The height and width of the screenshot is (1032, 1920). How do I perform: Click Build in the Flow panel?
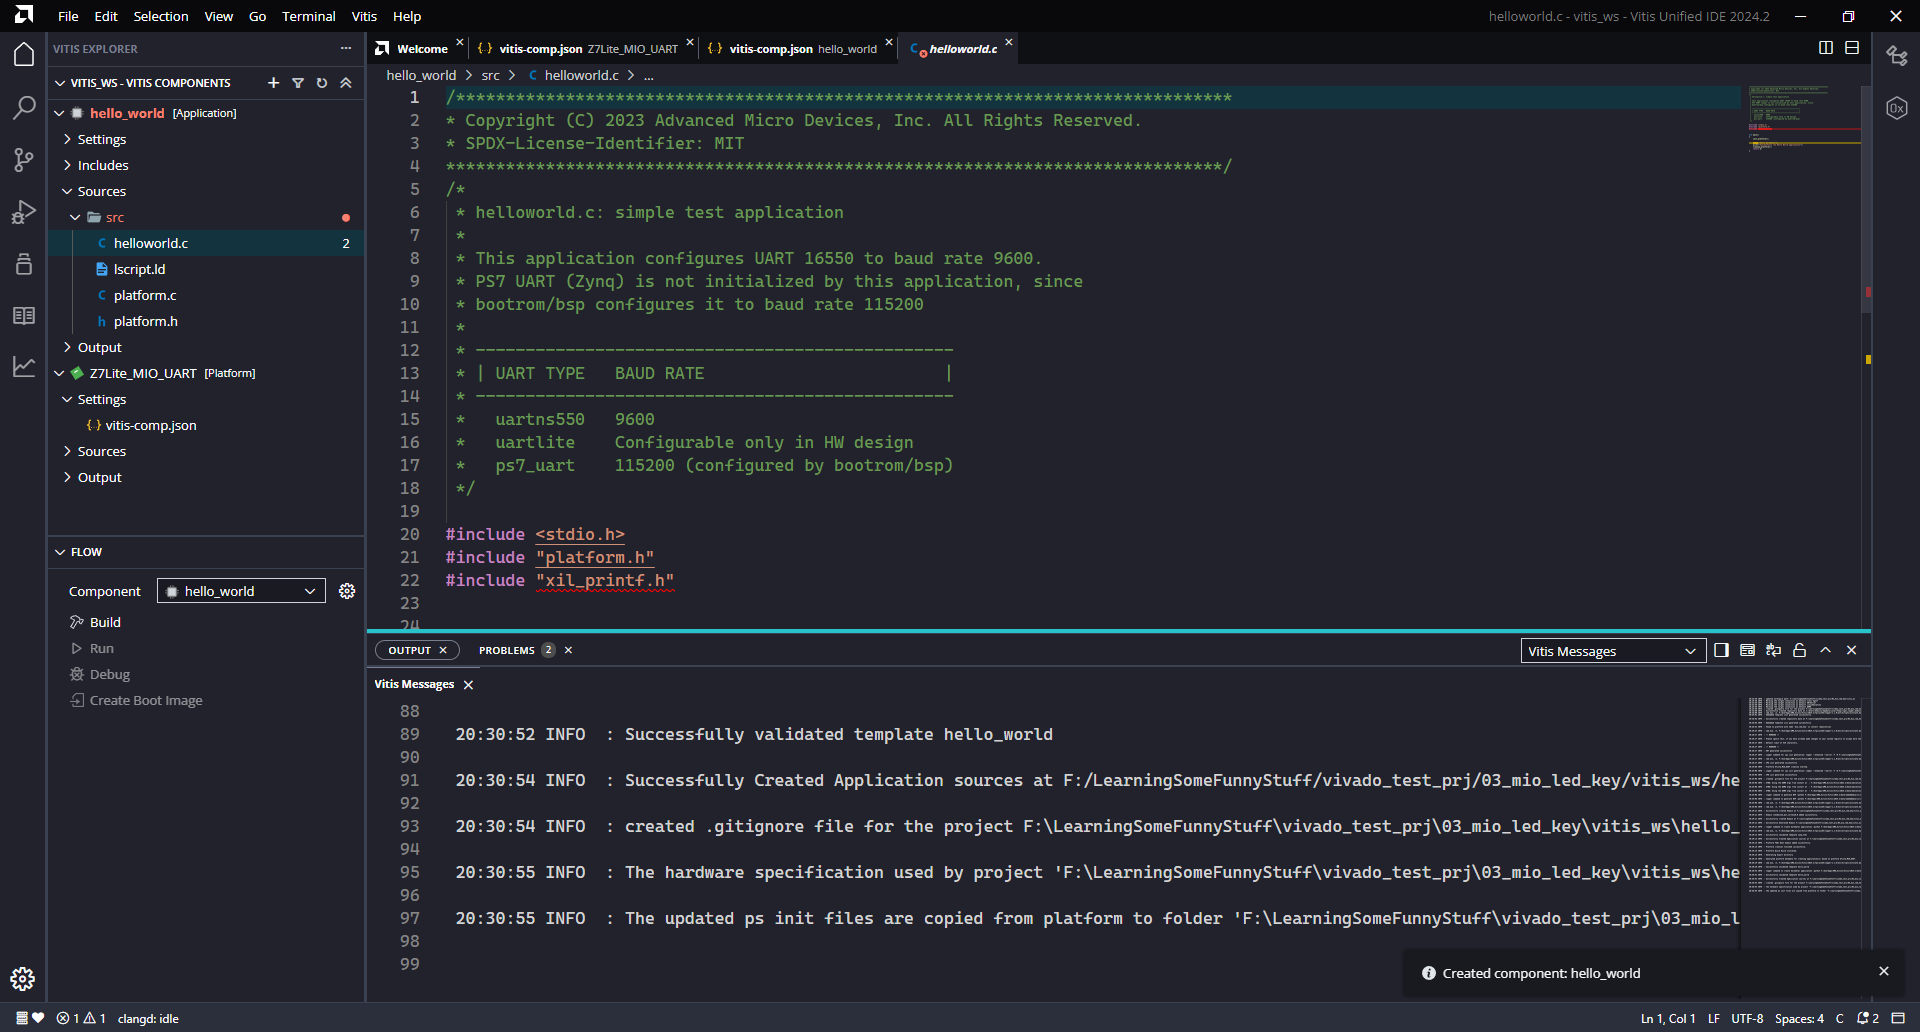coord(105,622)
